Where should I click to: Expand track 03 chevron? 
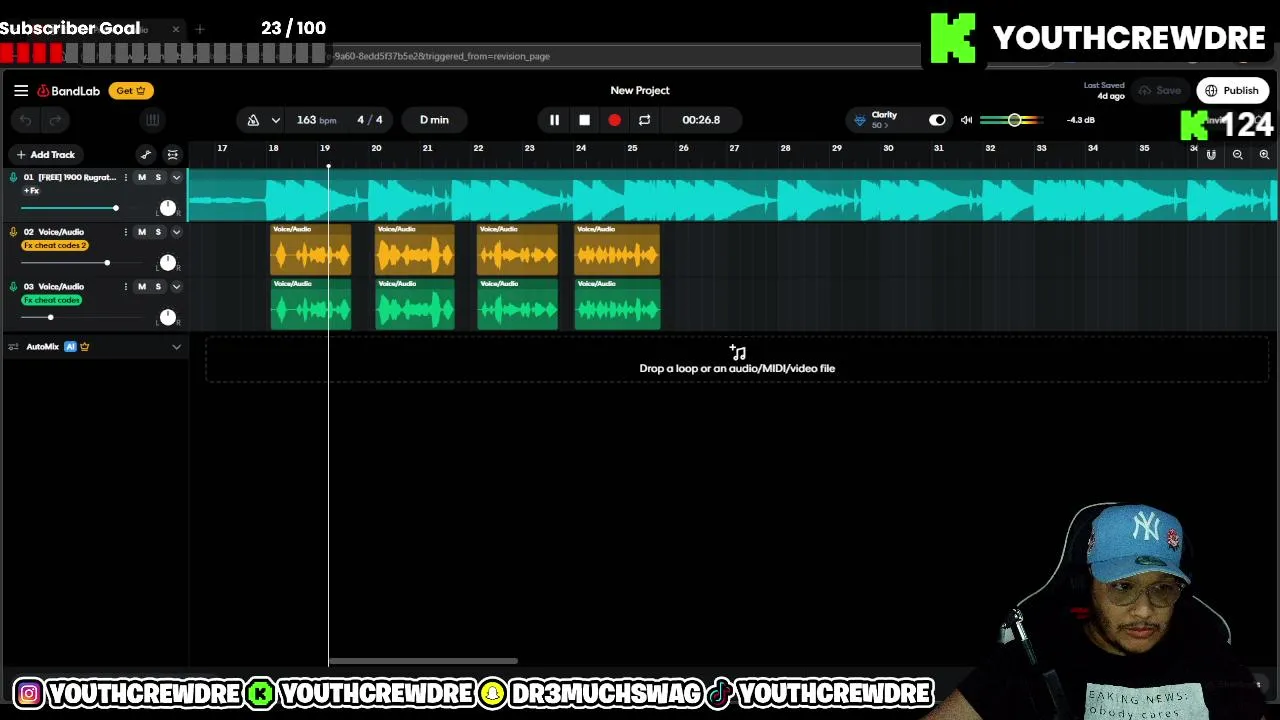(x=176, y=287)
